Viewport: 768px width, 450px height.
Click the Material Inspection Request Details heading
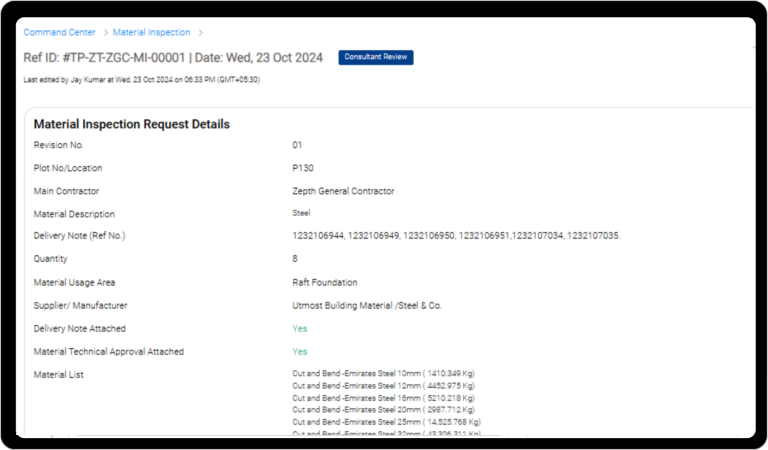point(132,125)
